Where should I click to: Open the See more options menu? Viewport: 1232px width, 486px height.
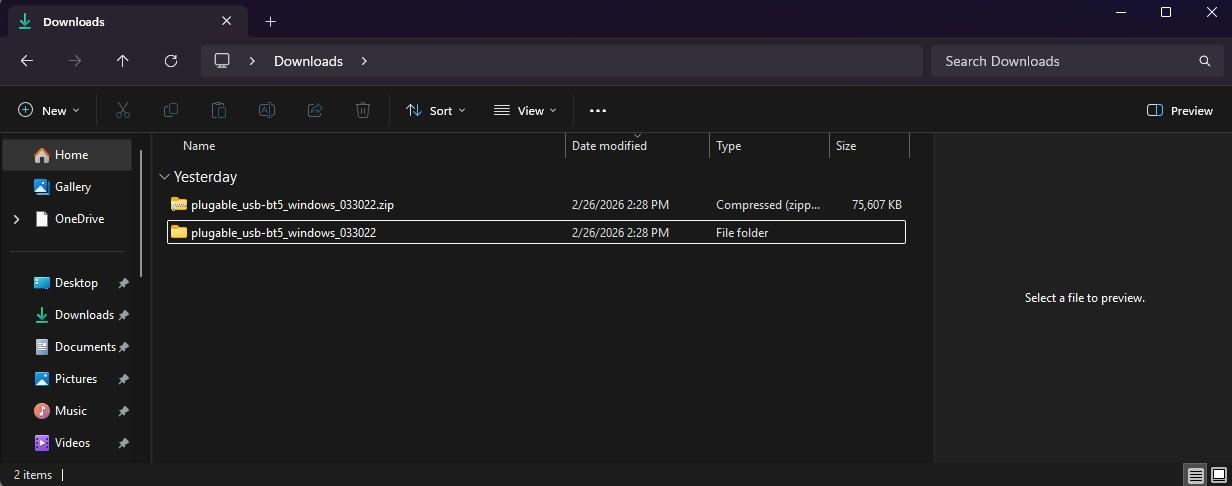pyautogui.click(x=598, y=111)
